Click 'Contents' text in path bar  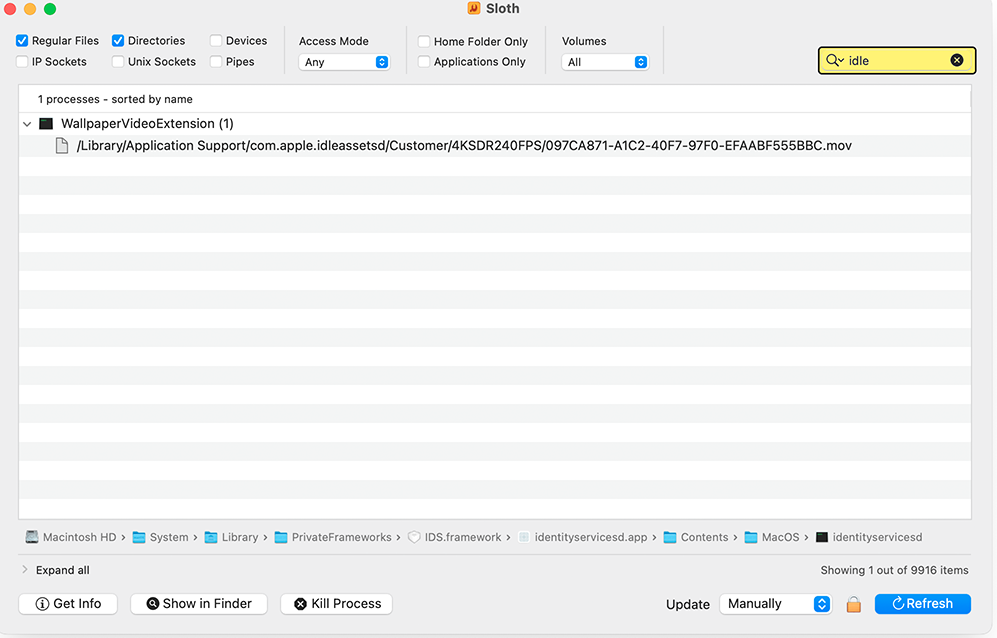pos(705,537)
